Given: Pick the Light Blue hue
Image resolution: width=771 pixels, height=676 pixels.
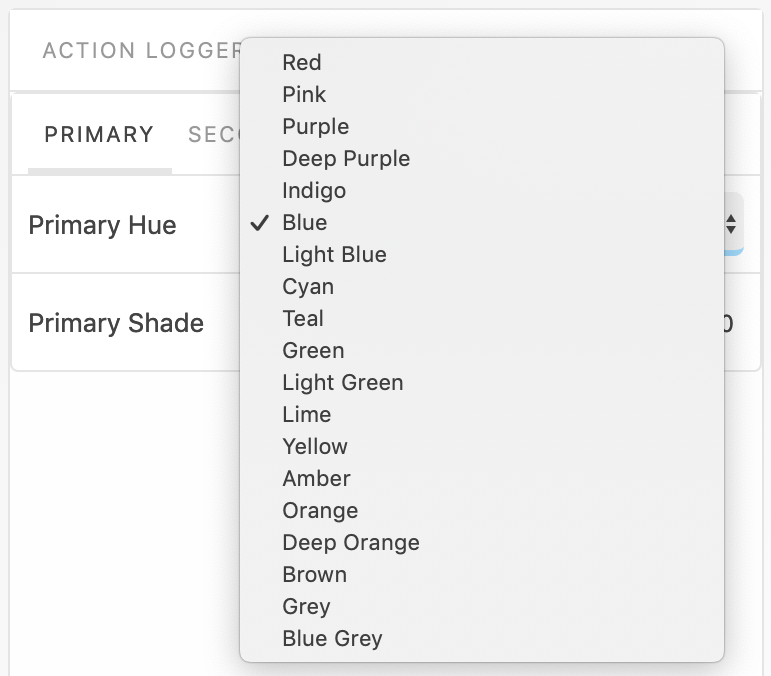Looking at the screenshot, I should pos(334,255).
